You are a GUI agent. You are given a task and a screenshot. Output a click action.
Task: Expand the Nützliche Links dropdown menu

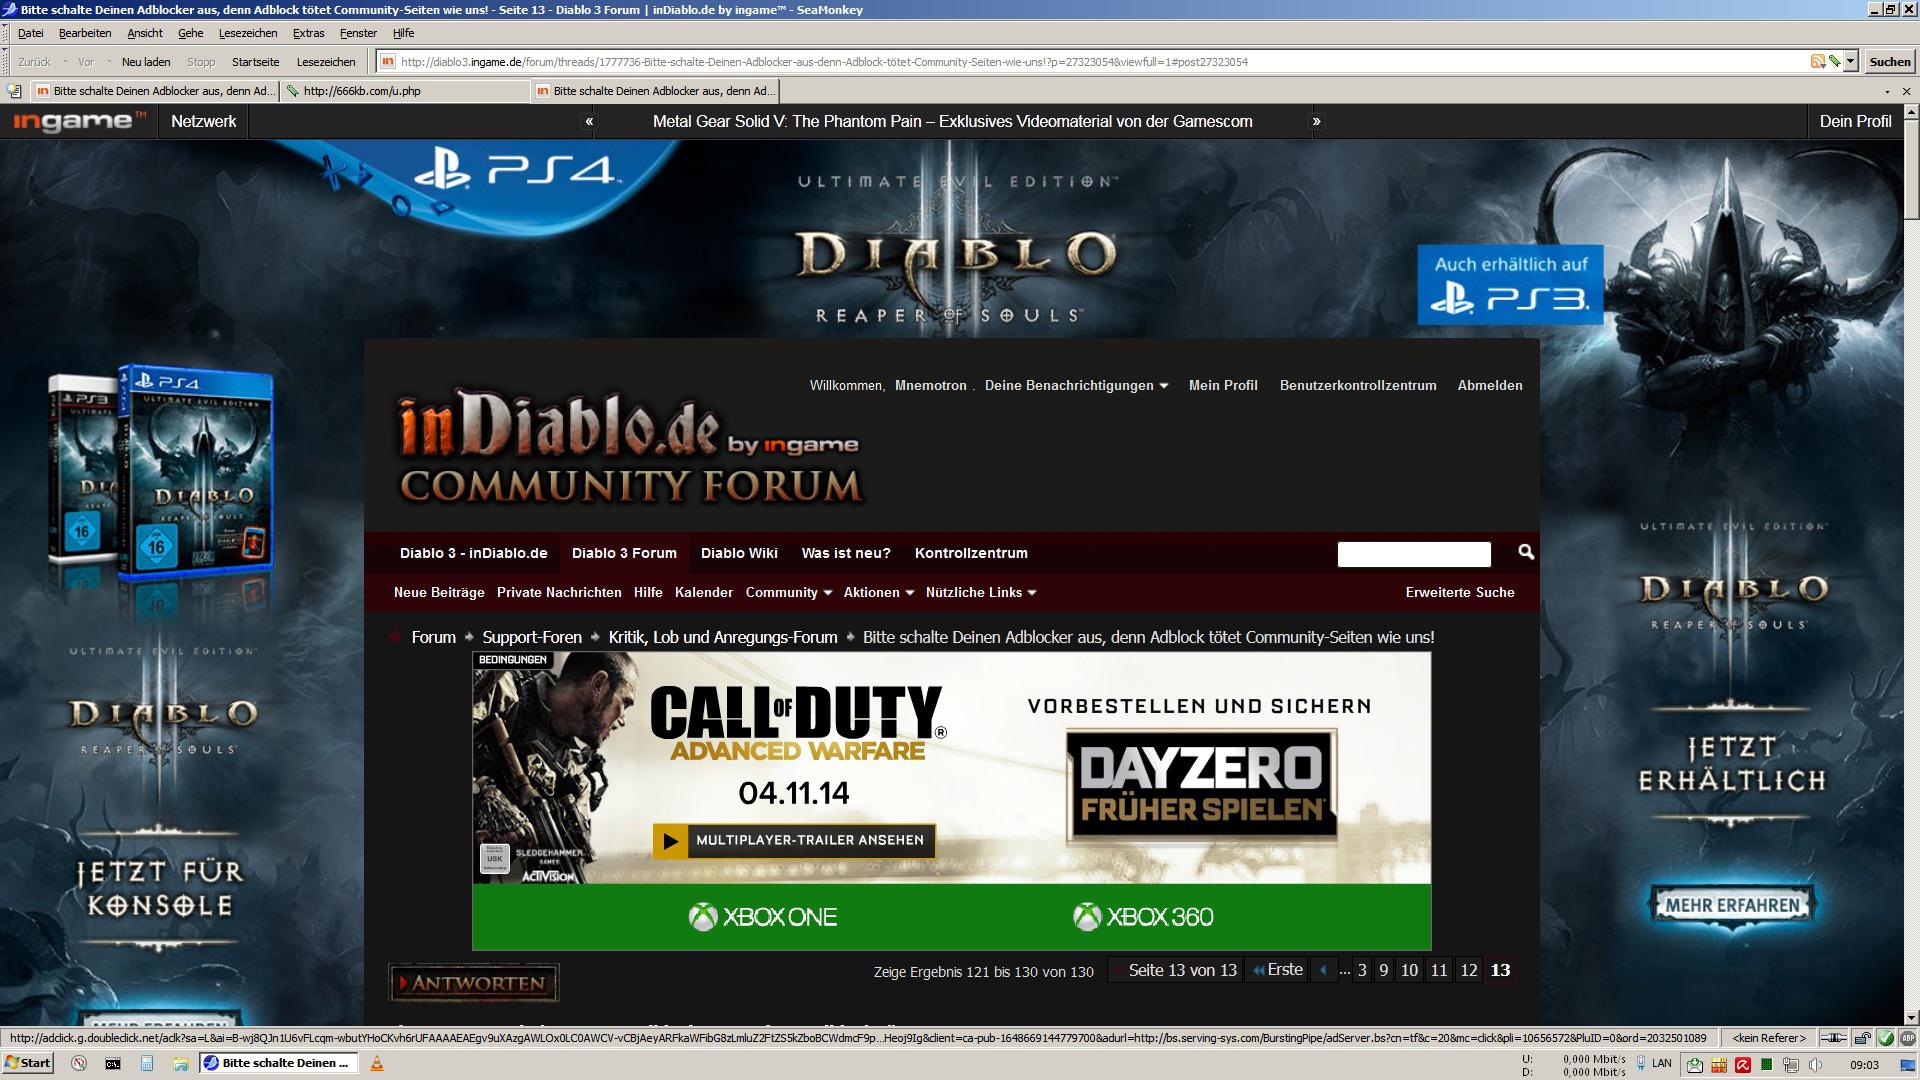981,592
